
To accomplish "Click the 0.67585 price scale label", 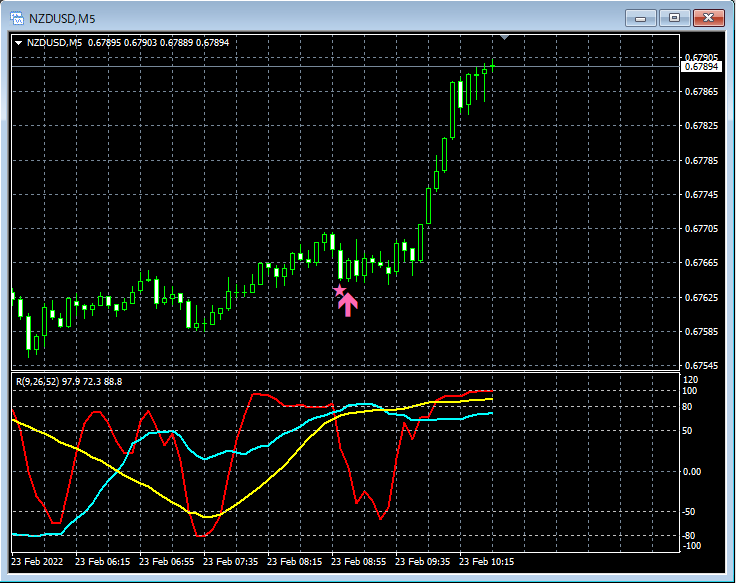I will [x=701, y=332].
